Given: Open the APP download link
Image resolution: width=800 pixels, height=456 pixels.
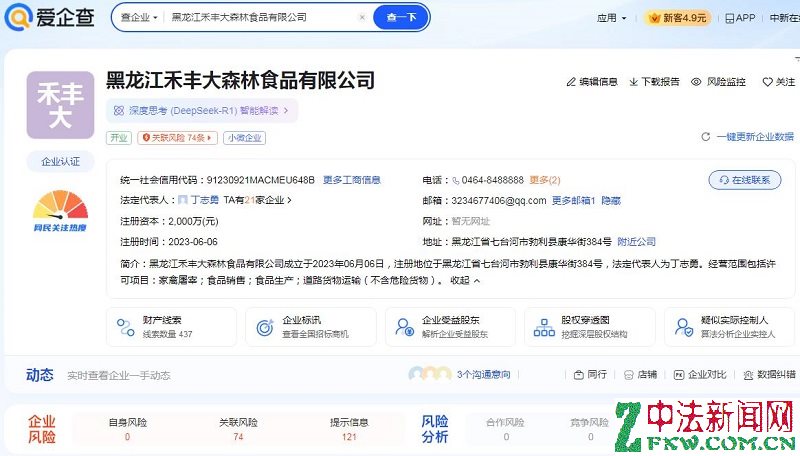Looking at the screenshot, I should tap(740, 18).
